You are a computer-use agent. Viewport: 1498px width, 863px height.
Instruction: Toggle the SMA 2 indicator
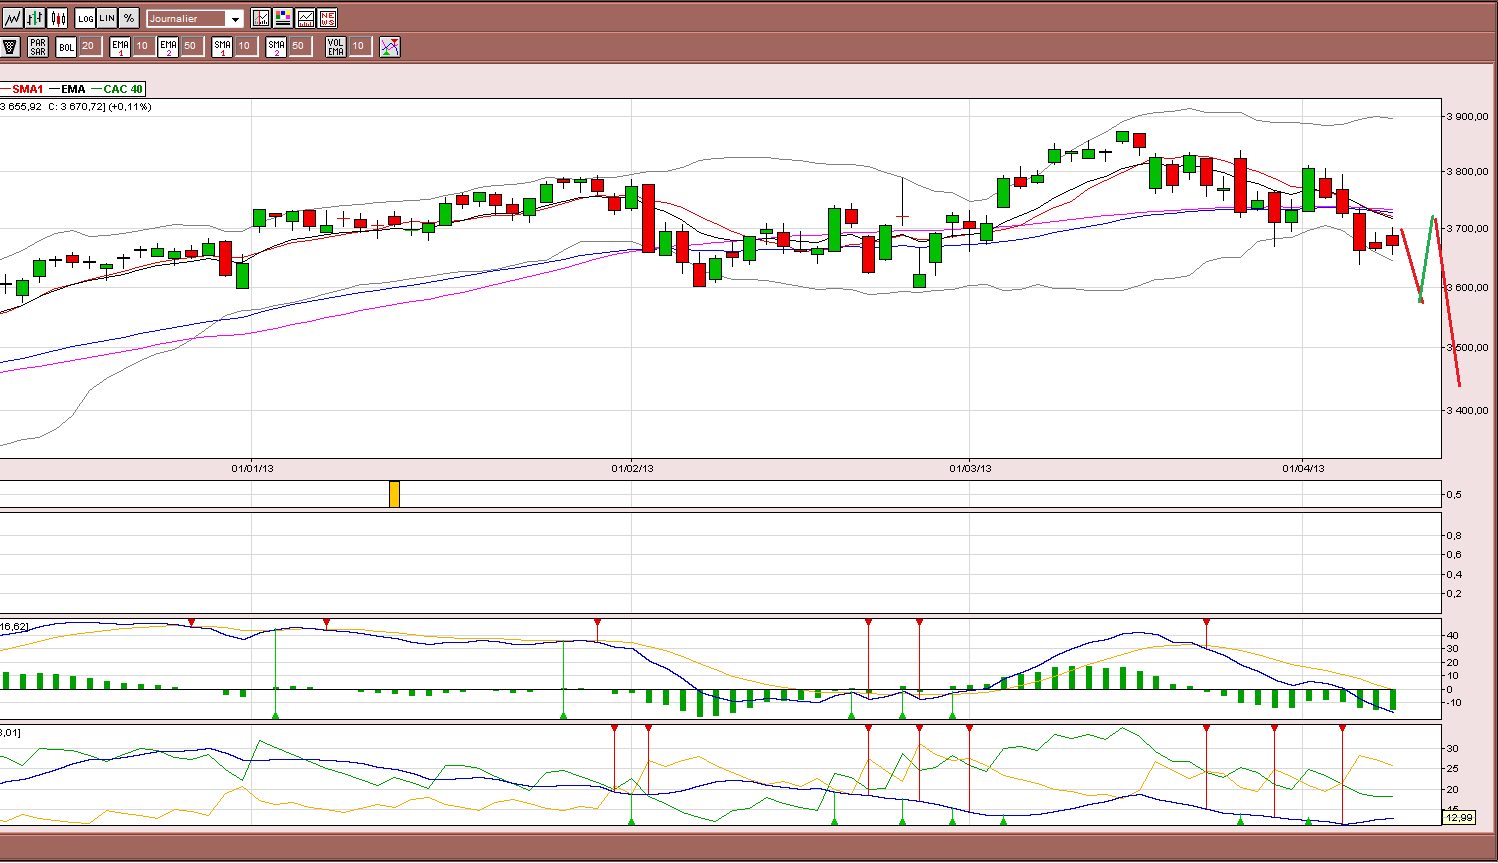click(x=276, y=46)
